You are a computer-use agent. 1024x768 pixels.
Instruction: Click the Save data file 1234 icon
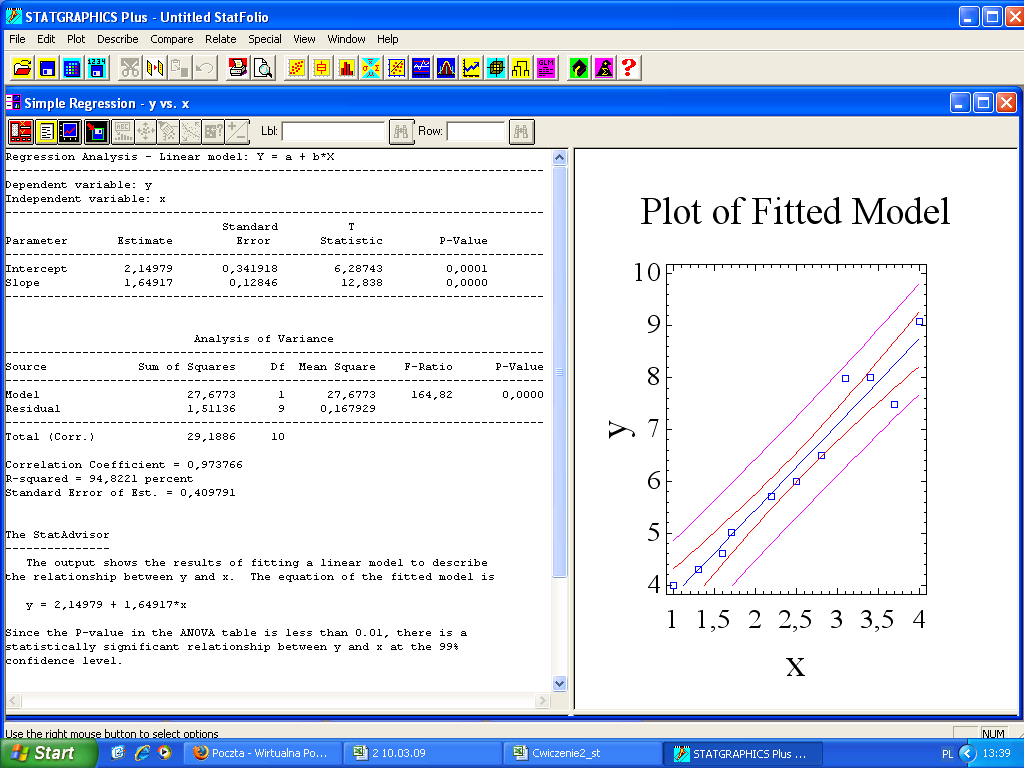coord(97,68)
